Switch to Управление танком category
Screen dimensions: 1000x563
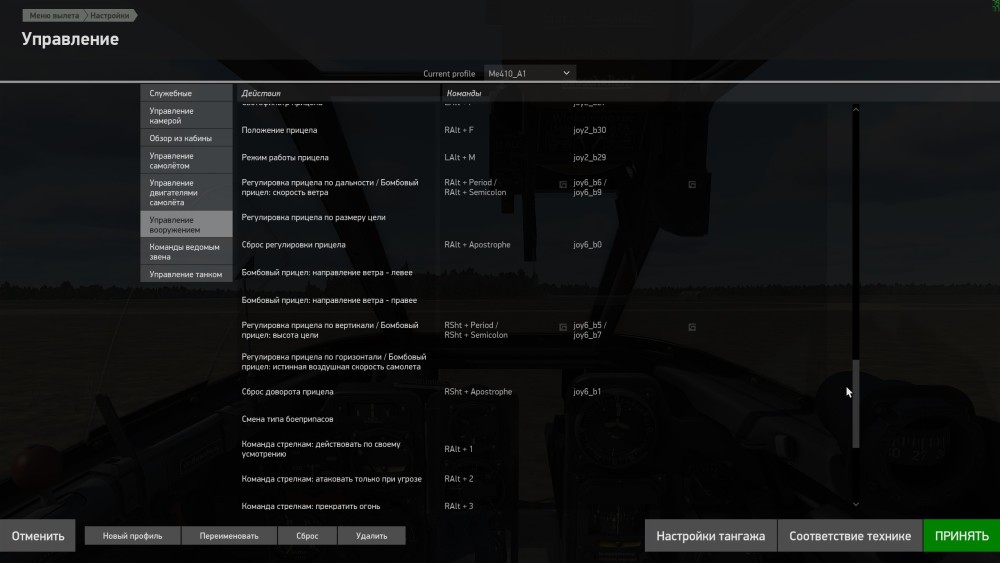(x=186, y=274)
